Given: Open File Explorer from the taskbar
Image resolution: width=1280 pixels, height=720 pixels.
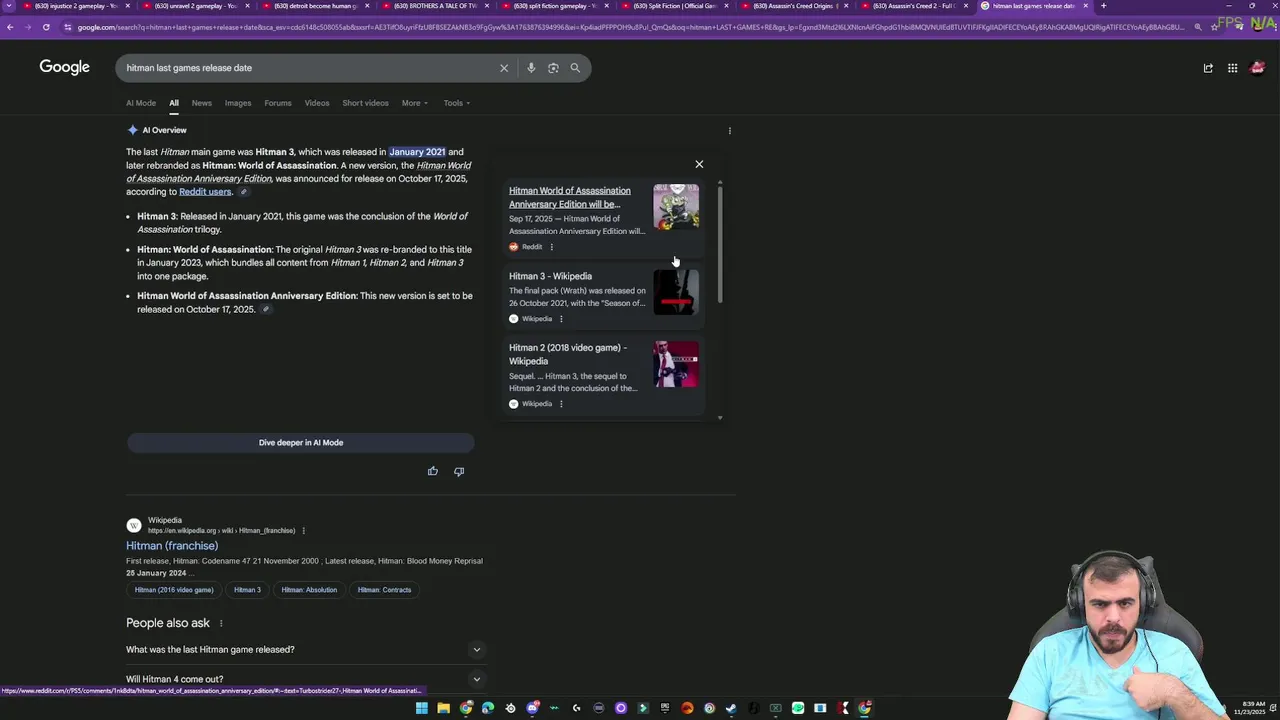Looking at the screenshot, I should (x=443, y=708).
